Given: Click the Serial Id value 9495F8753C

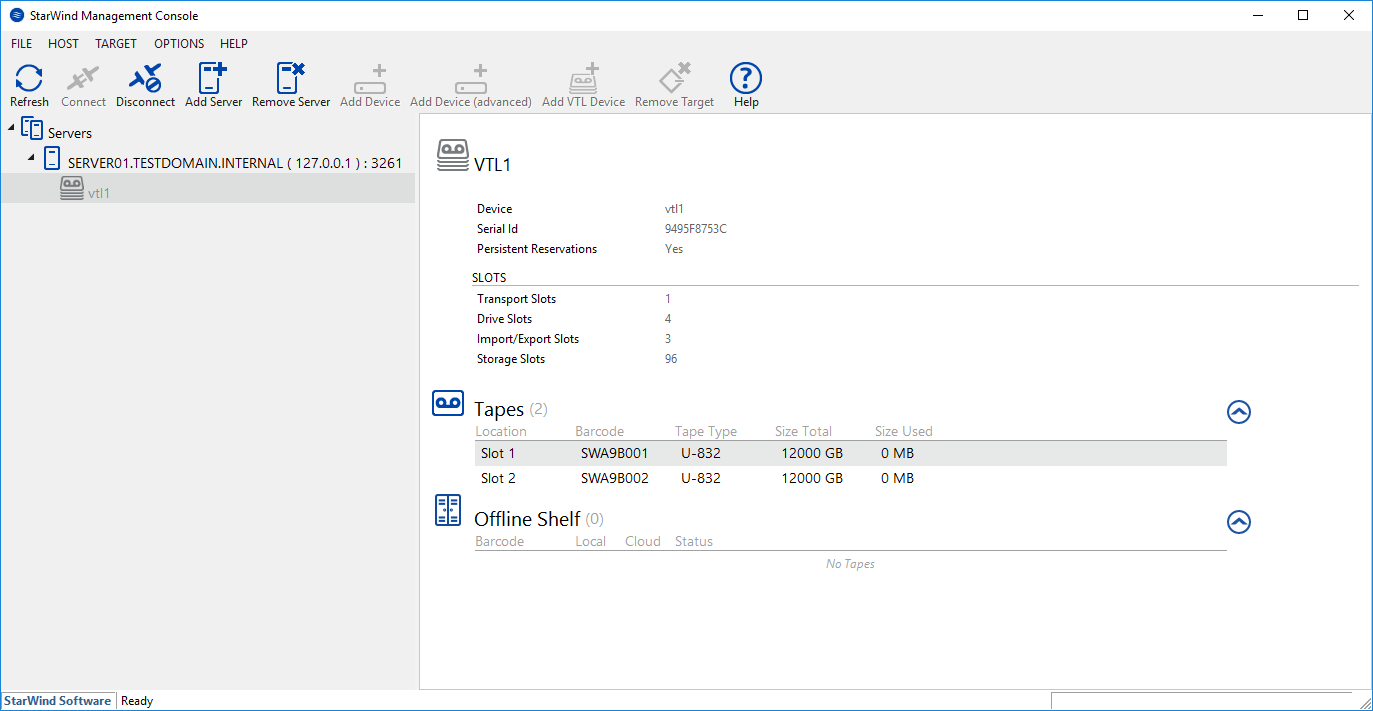Looking at the screenshot, I should pyautogui.click(x=696, y=229).
